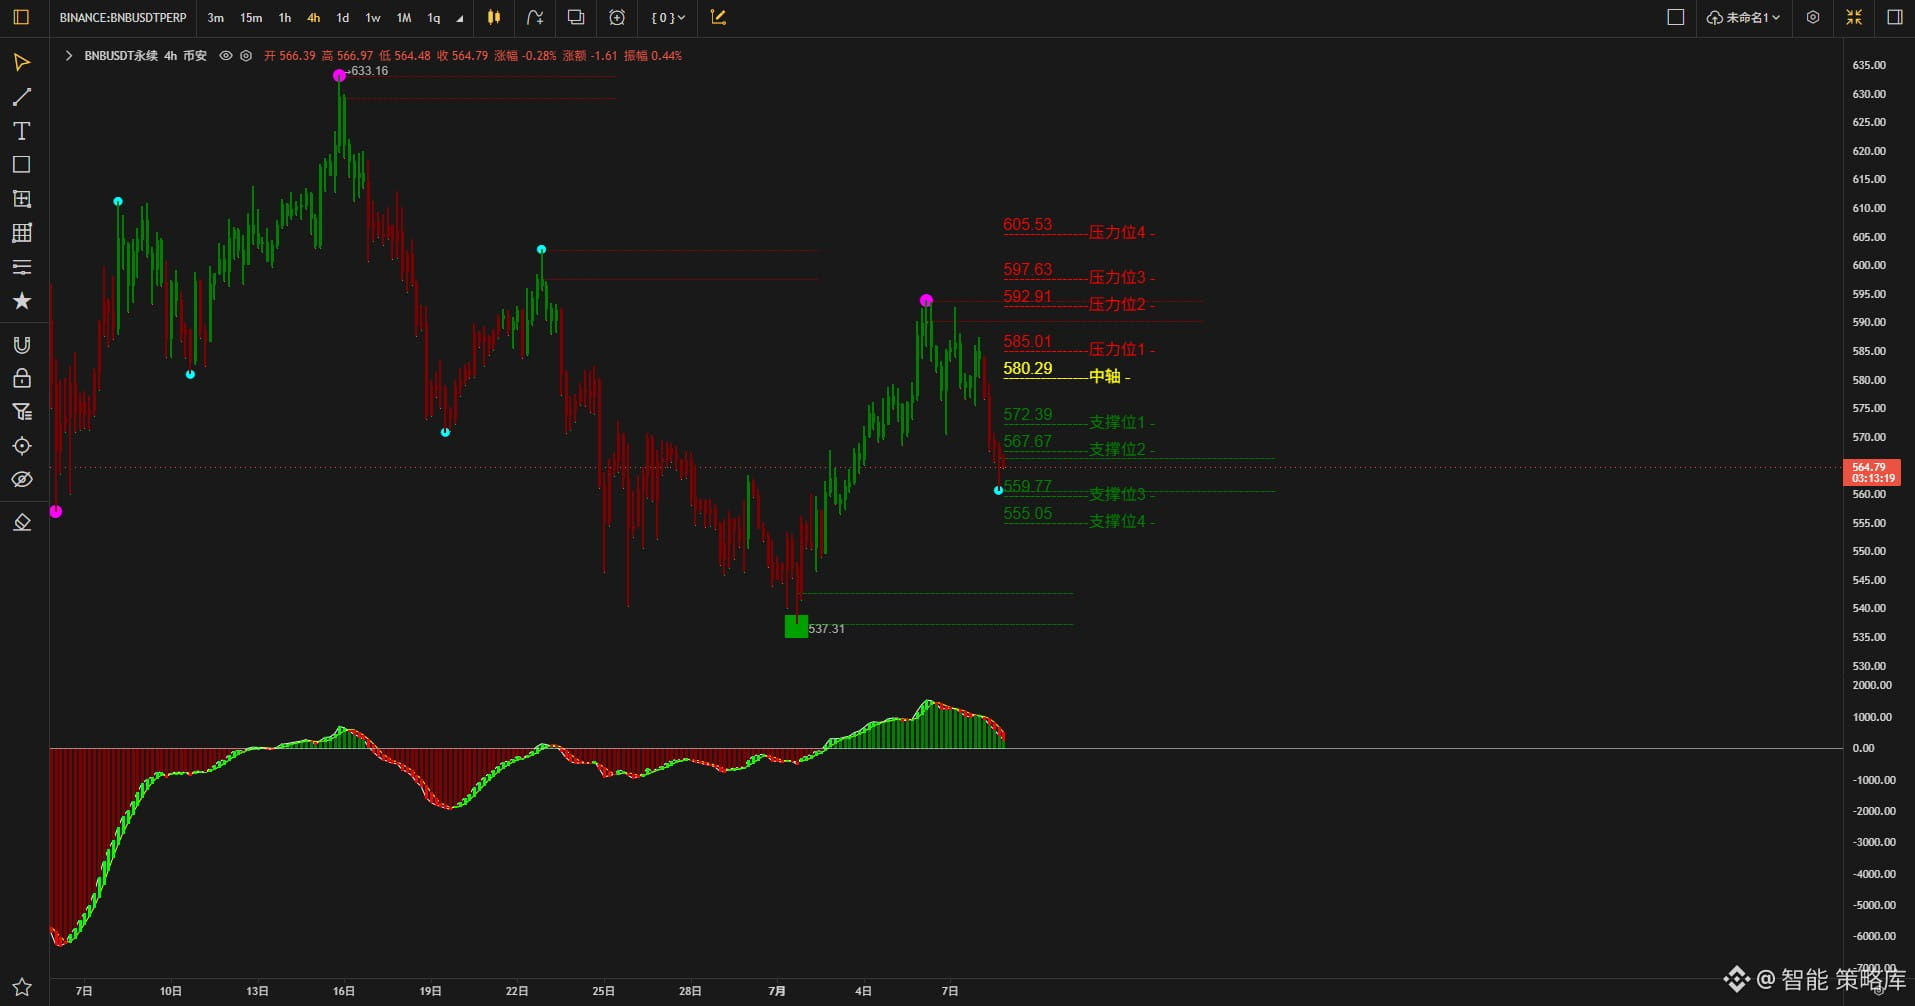This screenshot has width=1915, height=1006.
Task: Click the crosshair target tool
Action: coord(21,446)
